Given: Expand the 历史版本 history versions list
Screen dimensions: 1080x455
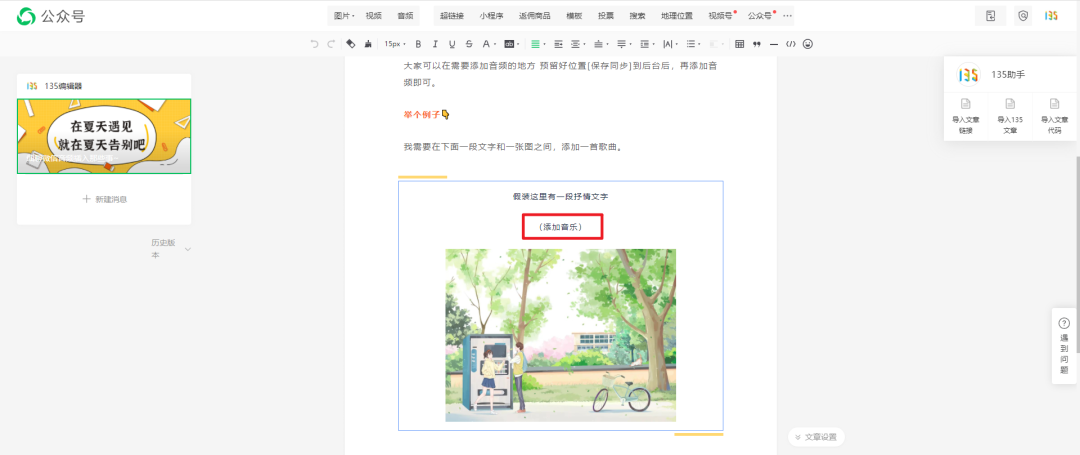Looking at the screenshot, I should [x=170, y=248].
